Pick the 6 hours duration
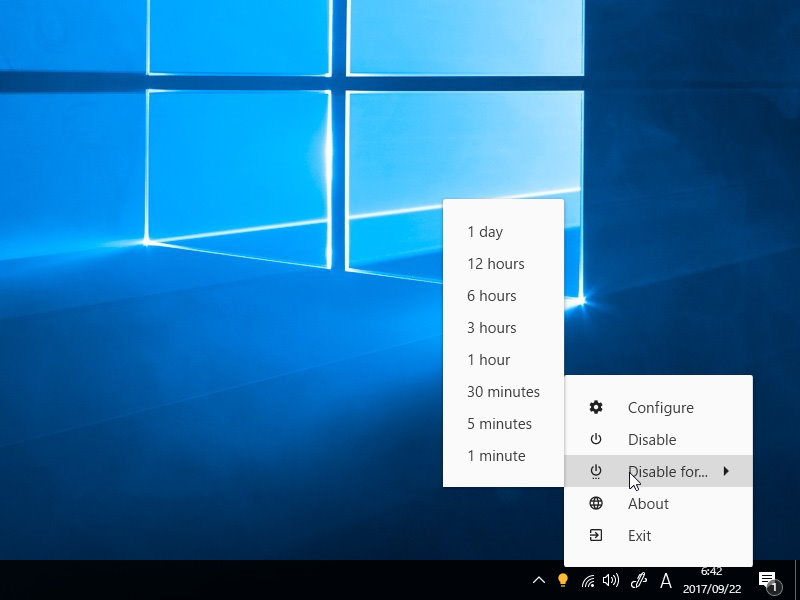Viewport: 800px width, 600px height. point(504,296)
